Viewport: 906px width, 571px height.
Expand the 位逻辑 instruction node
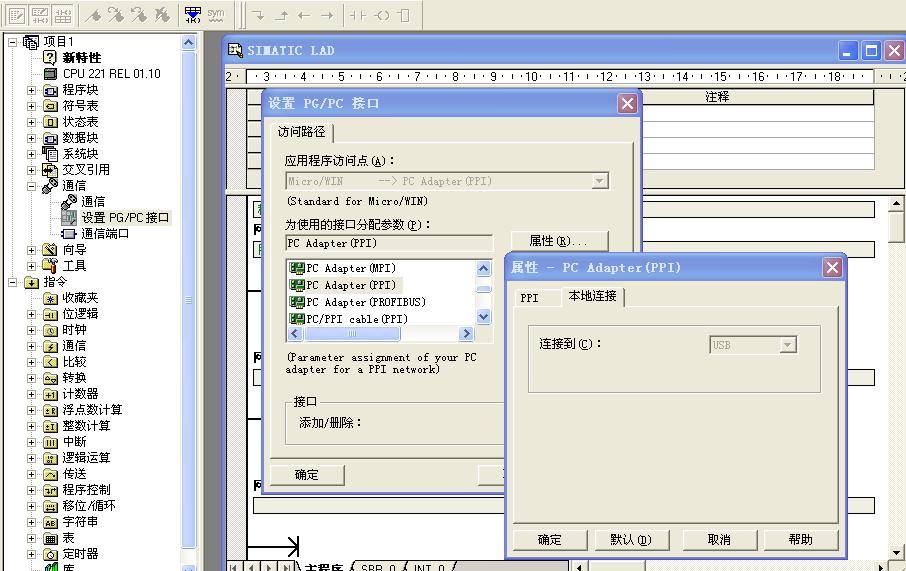click(x=32, y=314)
